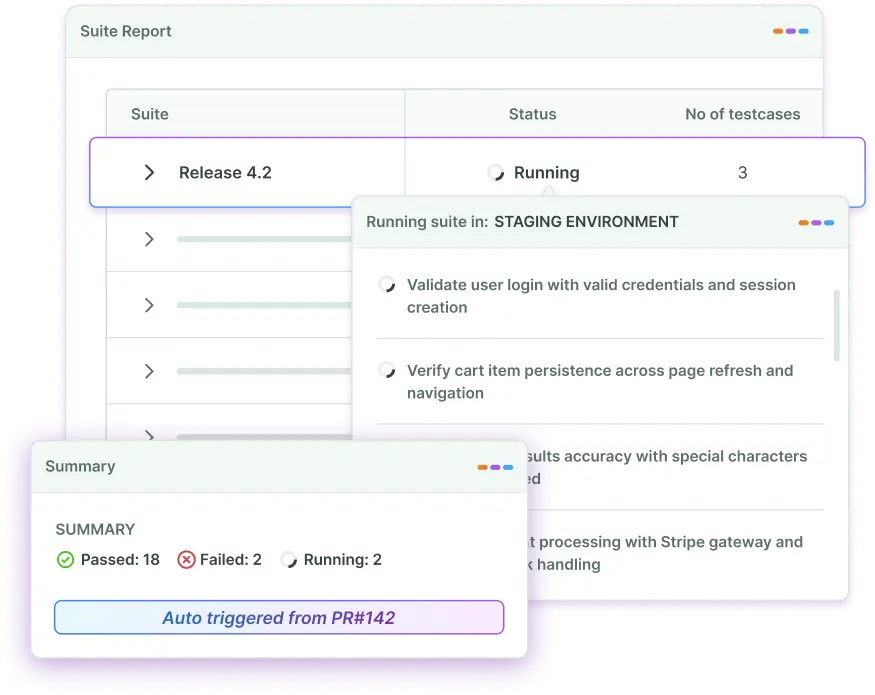875x695 pixels.
Task: Expand the Release 4.2 suite row
Action: coord(149,173)
